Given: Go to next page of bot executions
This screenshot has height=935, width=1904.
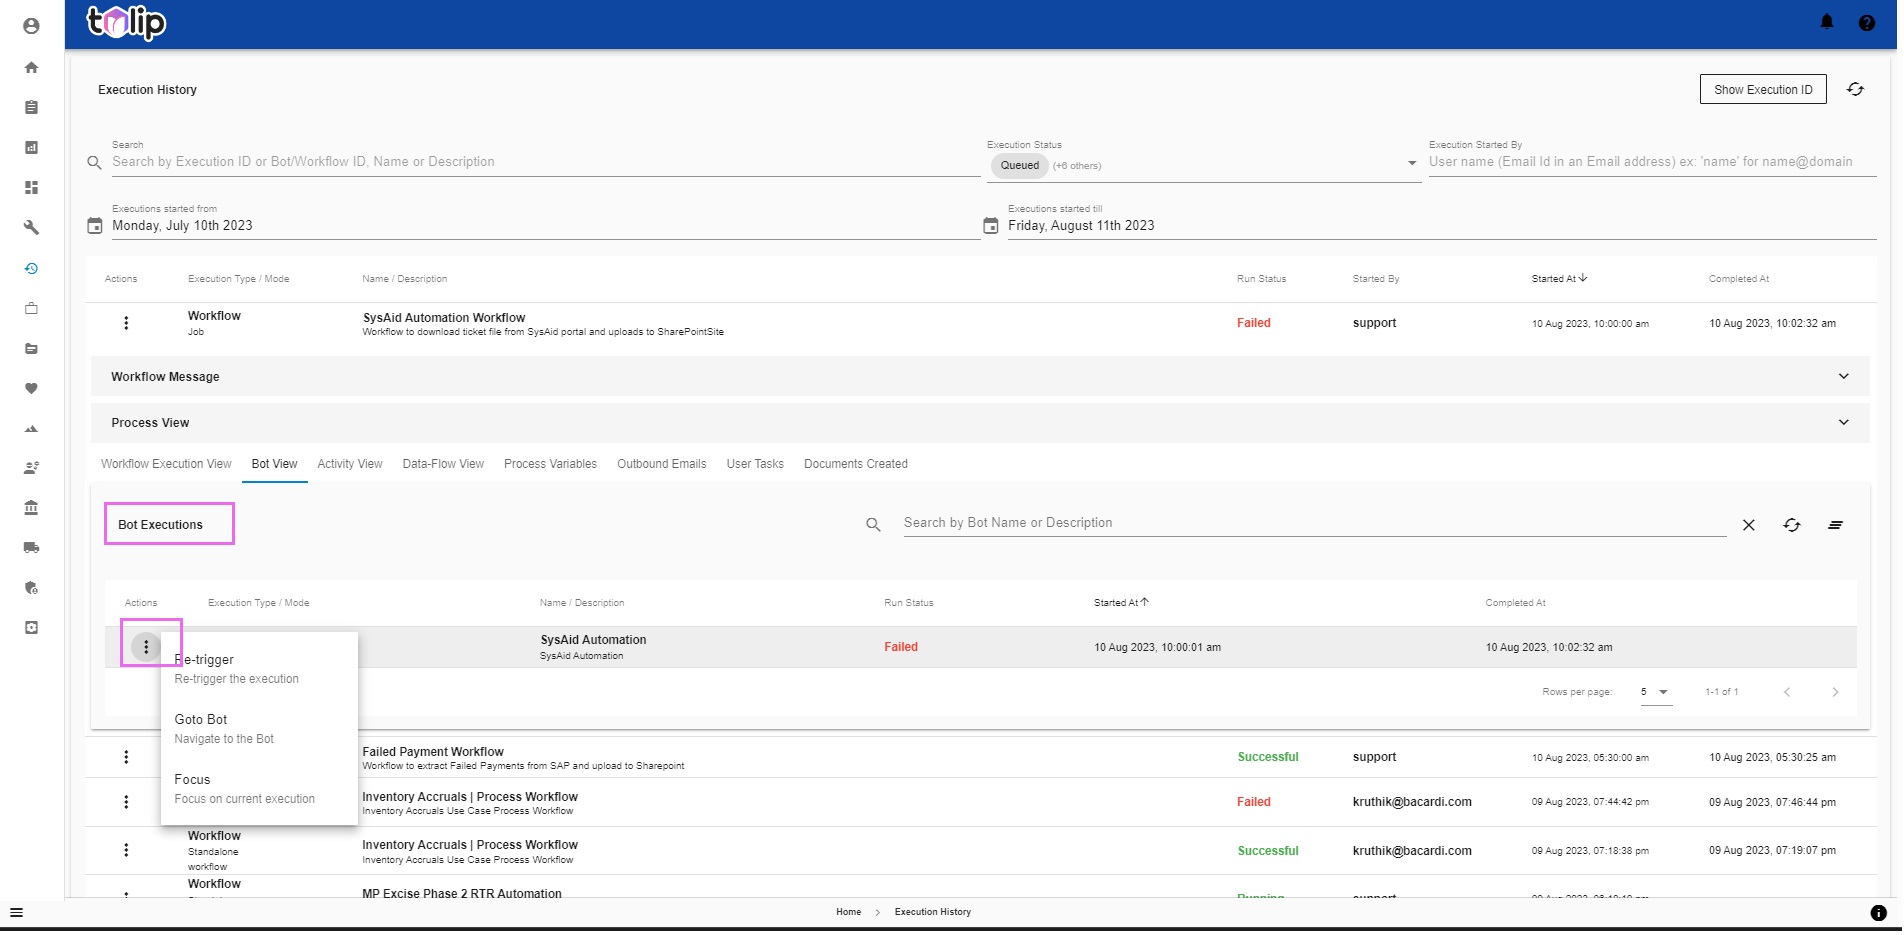Looking at the screenshot, I should pos(1835,692).
